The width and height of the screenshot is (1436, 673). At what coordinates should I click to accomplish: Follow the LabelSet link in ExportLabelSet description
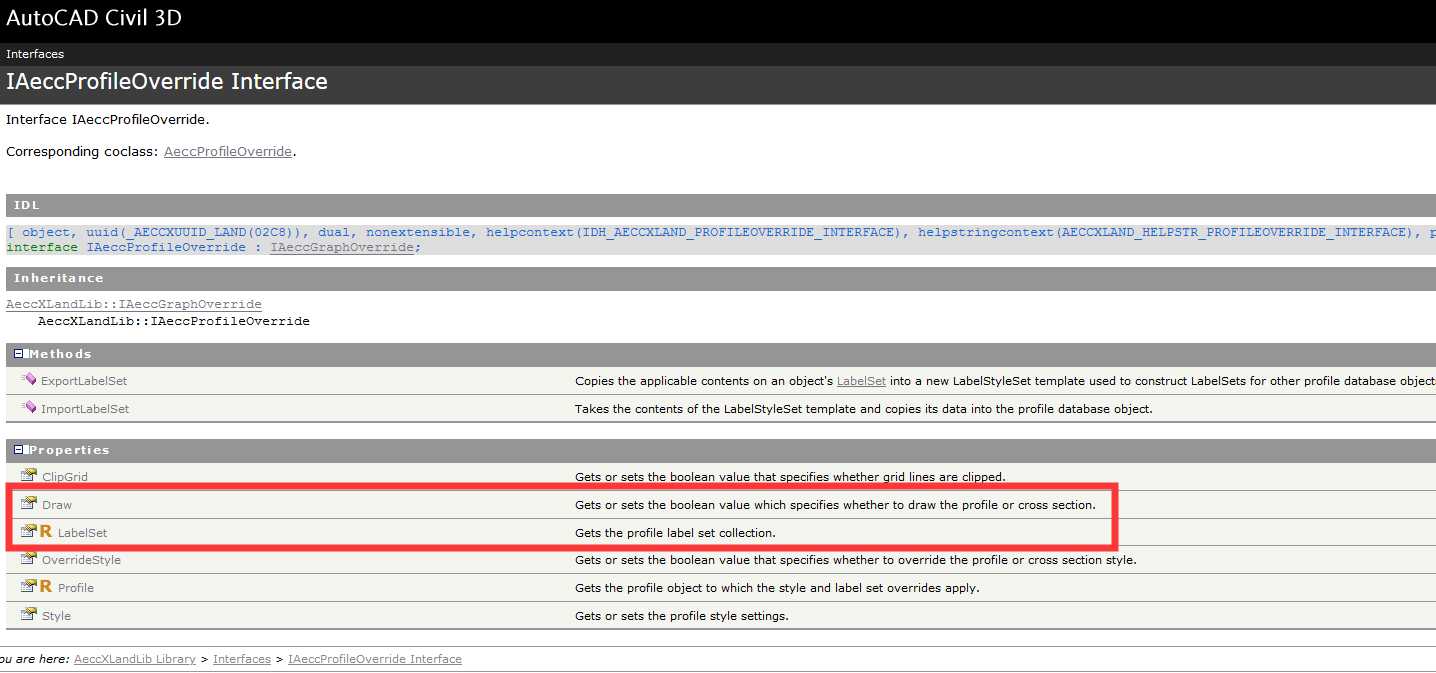pyautogui.click(x=861, y=381)
